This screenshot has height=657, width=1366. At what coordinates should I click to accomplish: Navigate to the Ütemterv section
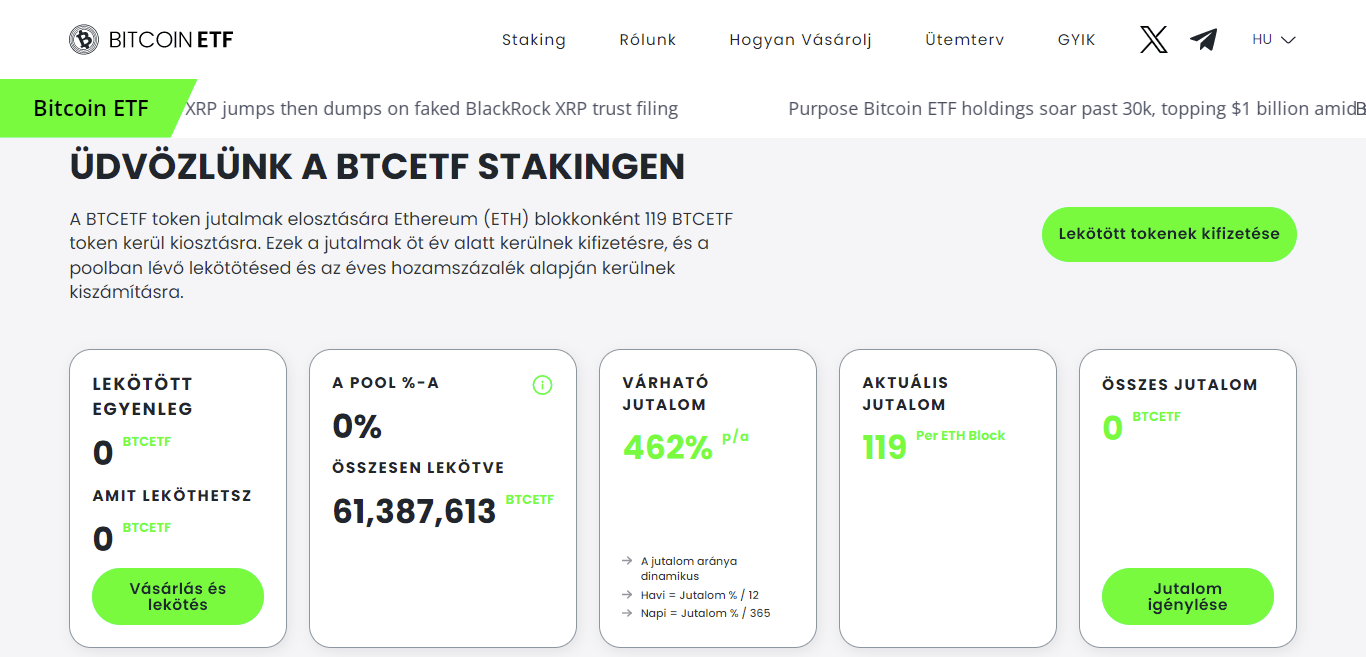965,40
